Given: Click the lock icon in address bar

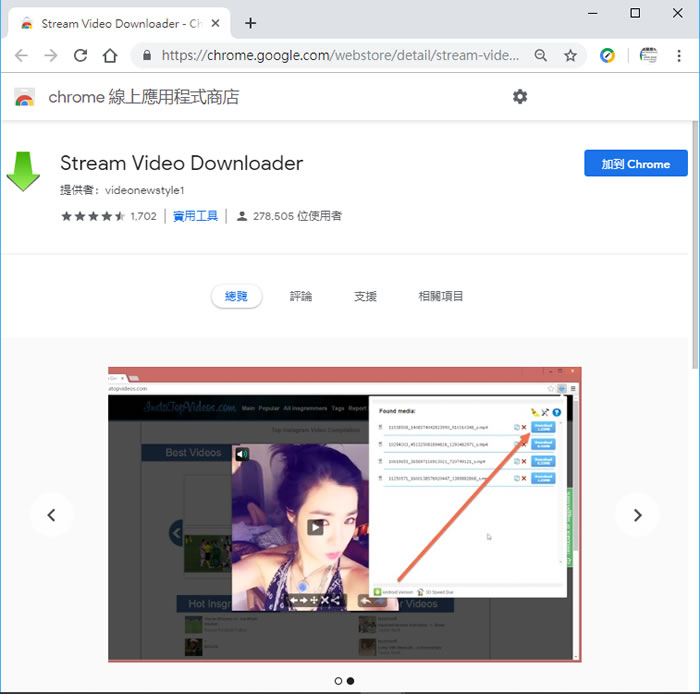Looking at the screenshot, I should 147,55.
